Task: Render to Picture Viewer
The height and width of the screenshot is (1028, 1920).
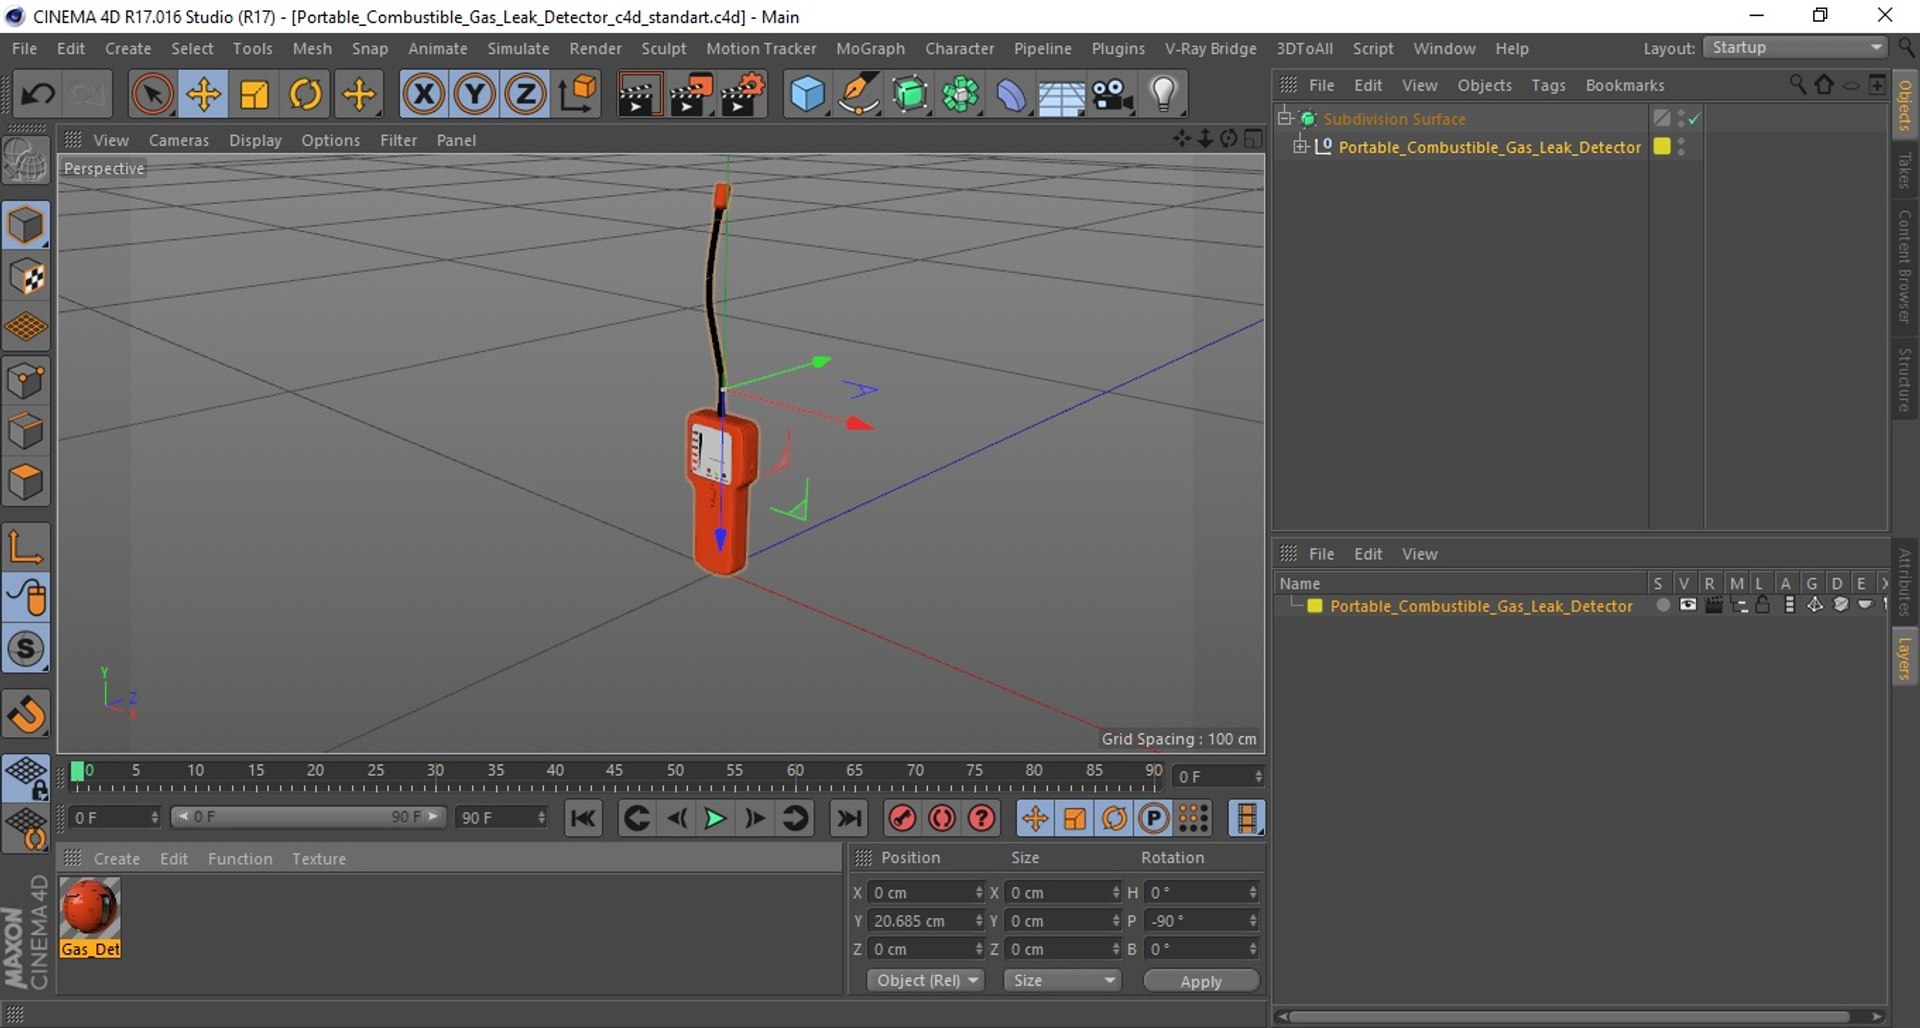Action: [x=691, y=94]
